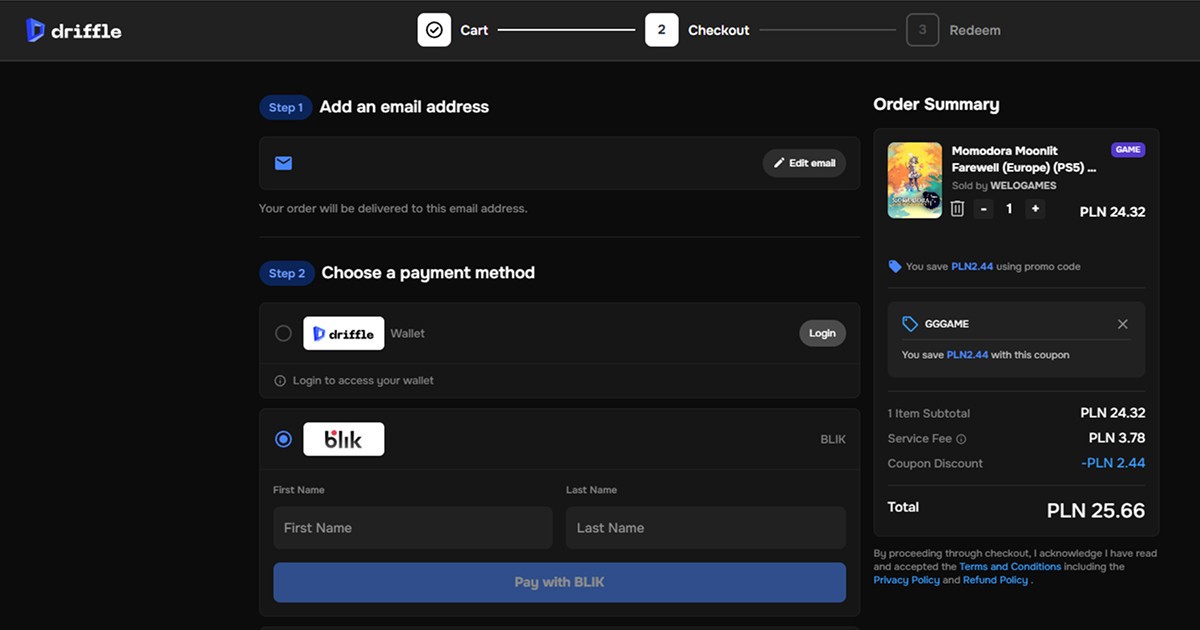Click the Step 1 badge

286,107
